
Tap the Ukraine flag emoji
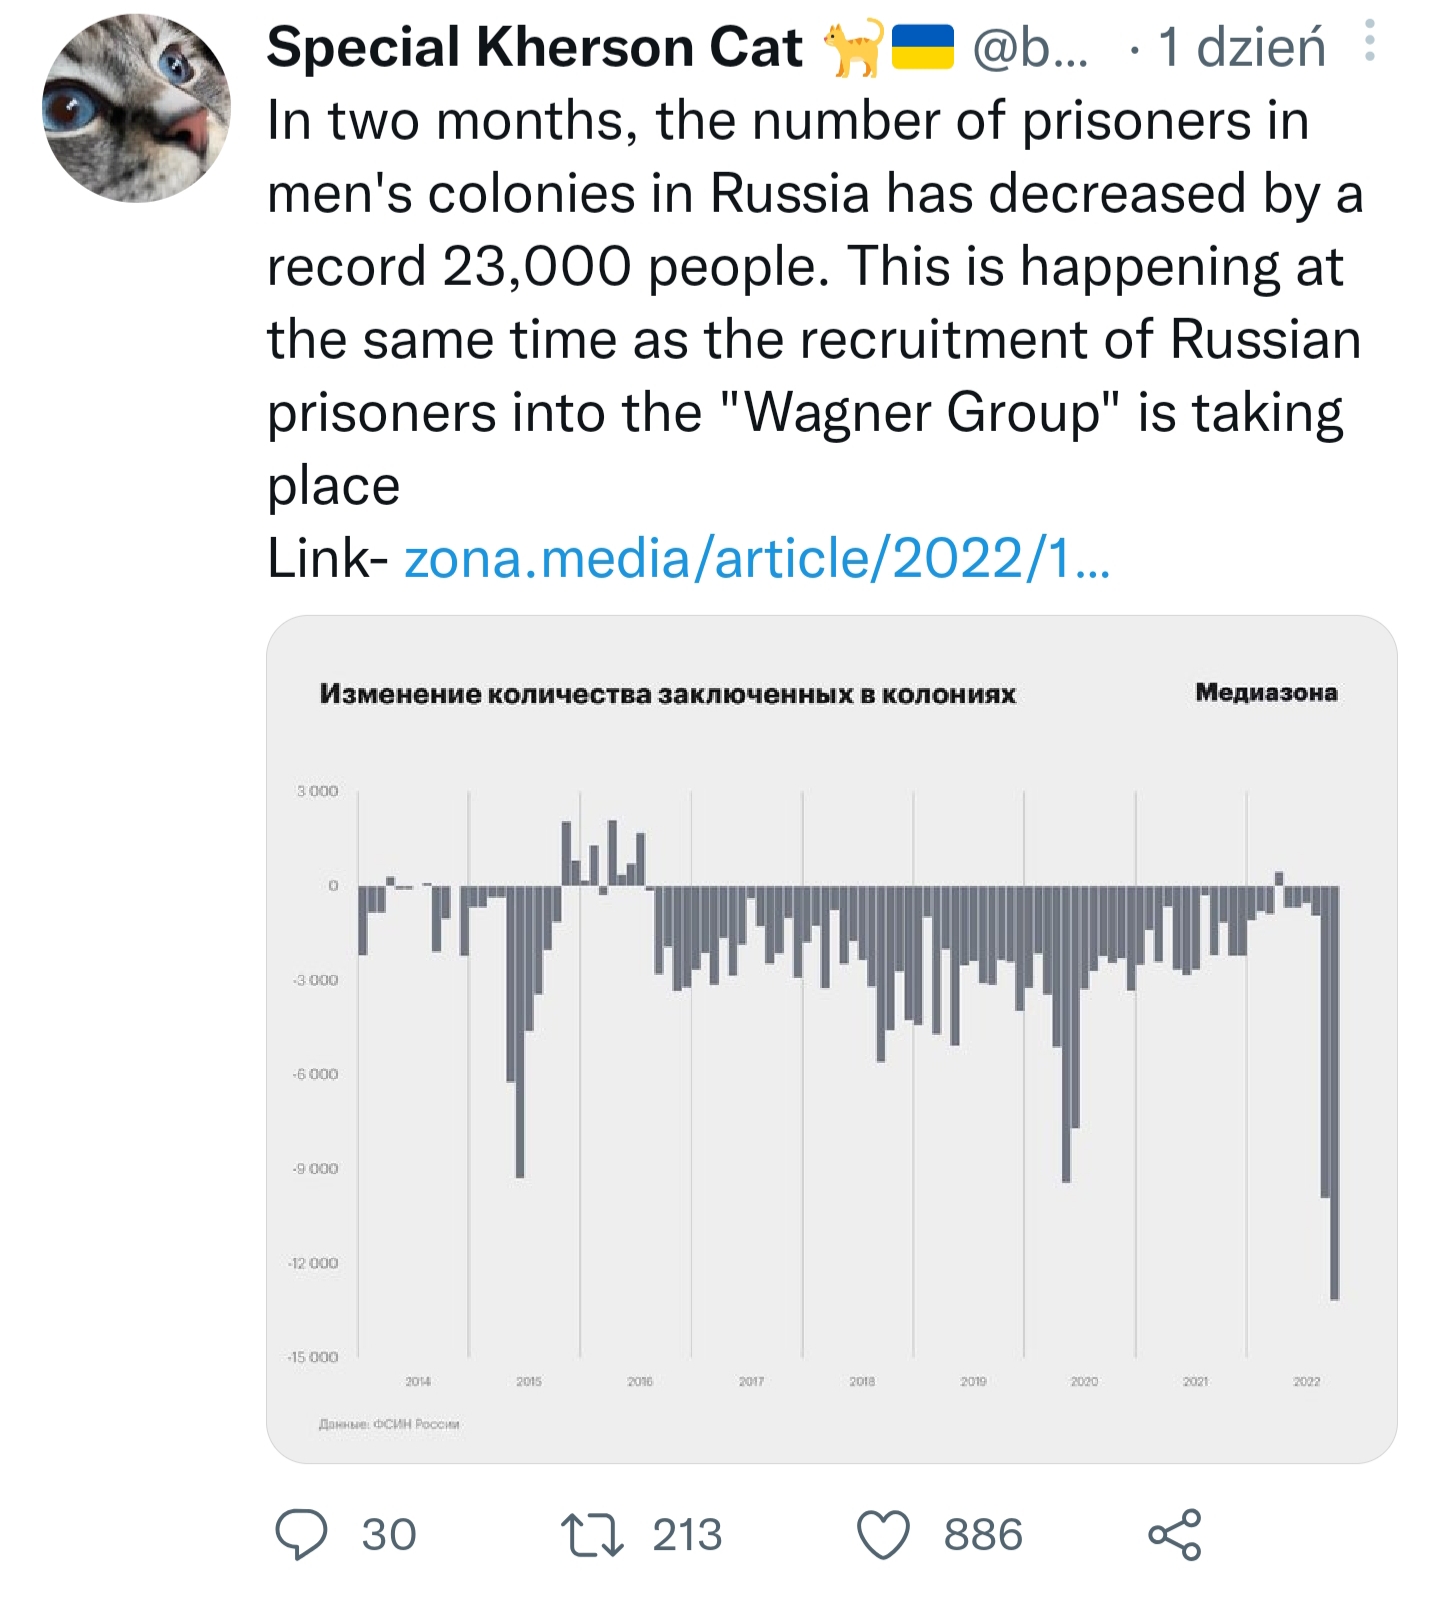tap(922, 47)
